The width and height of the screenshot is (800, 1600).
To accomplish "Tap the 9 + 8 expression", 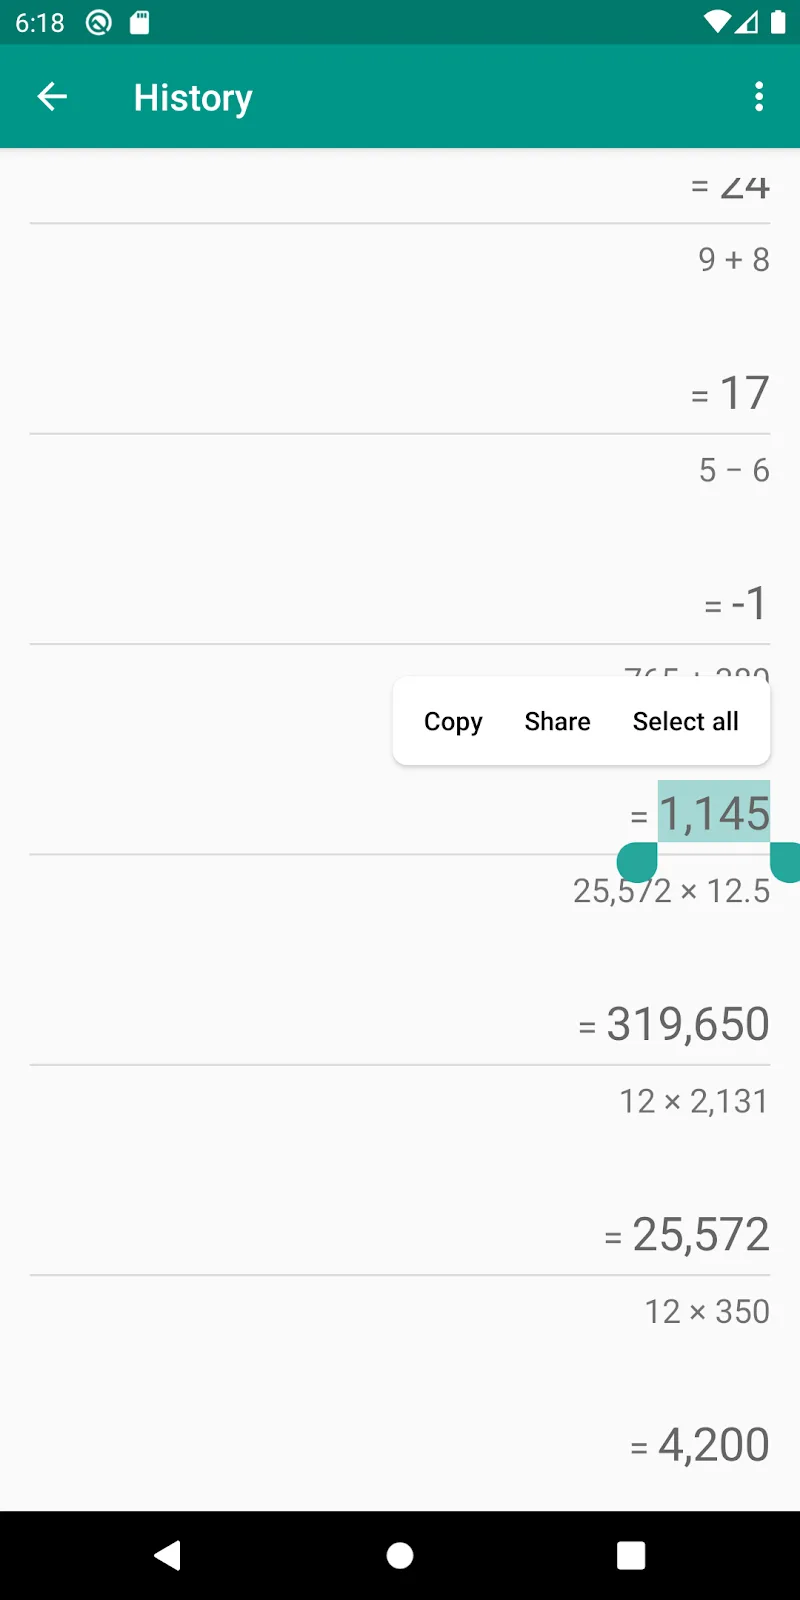I will [x=733, y=260].
